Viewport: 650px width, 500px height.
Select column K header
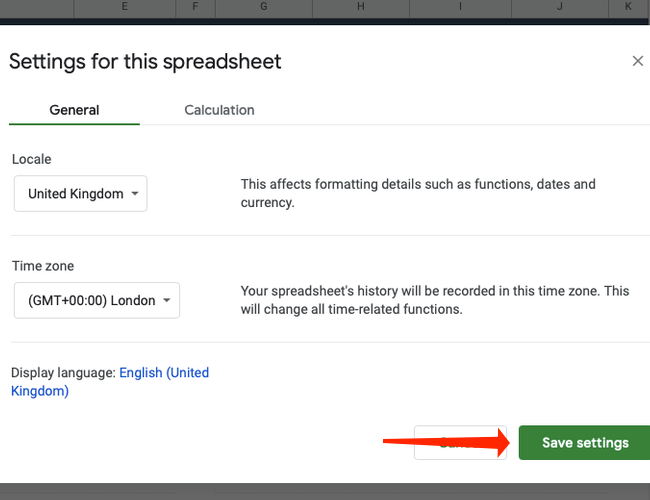click(x=628, y=7)
